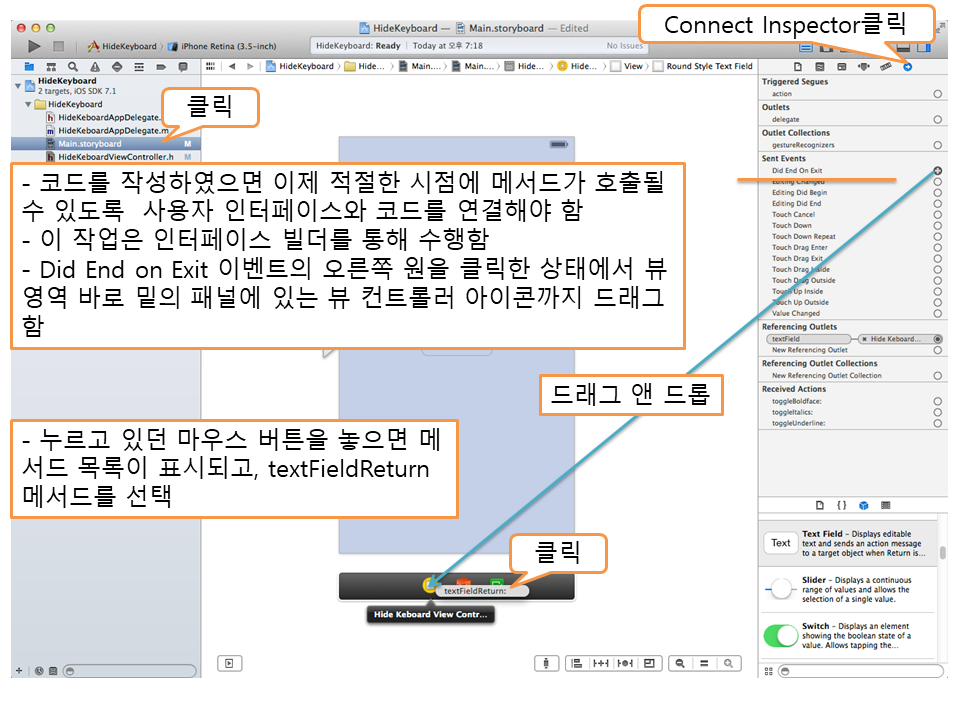Open the Connections inspector arrow icon

[907, 67]
